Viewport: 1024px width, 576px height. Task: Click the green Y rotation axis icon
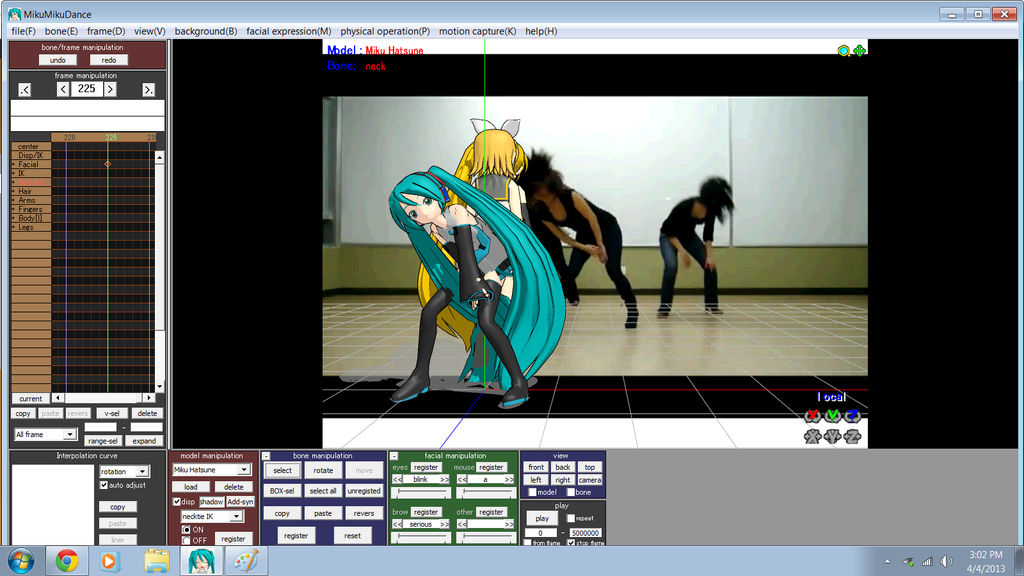832,415
